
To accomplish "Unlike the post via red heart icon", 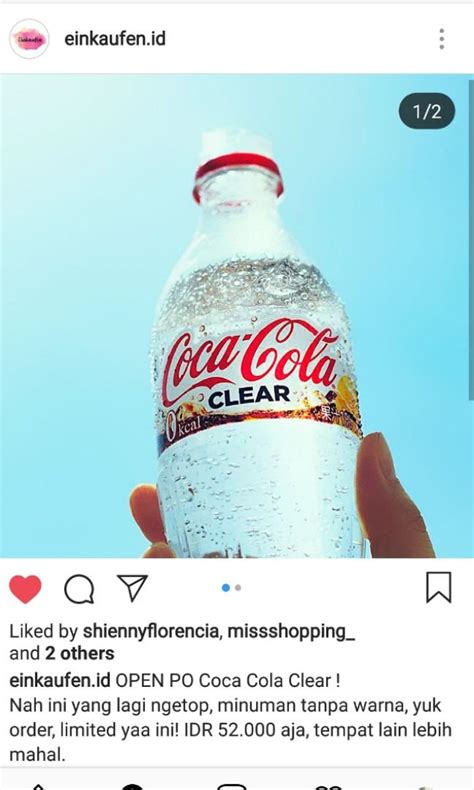I will (25, 588).
